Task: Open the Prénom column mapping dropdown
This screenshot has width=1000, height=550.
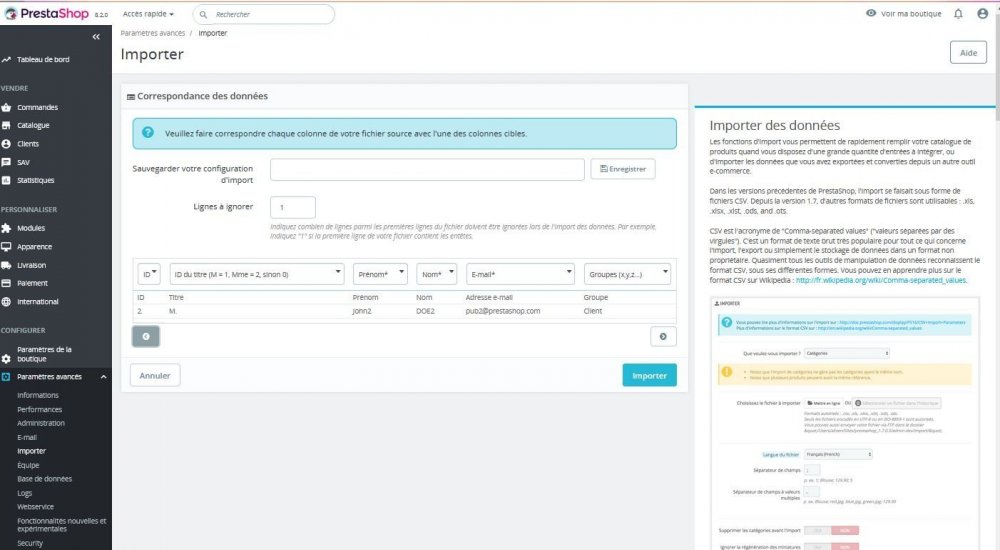Action: pyautogui.click(x=380, y=274)
